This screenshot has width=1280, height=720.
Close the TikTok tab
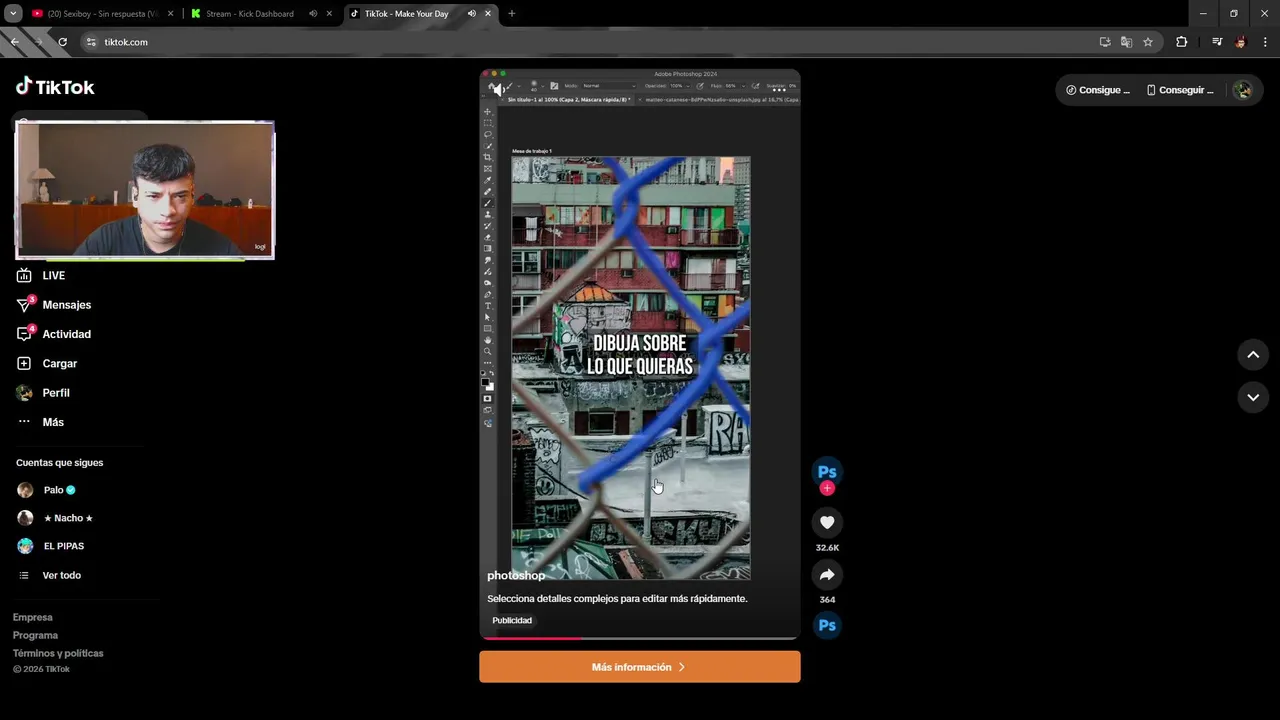[x=488, y=14]
